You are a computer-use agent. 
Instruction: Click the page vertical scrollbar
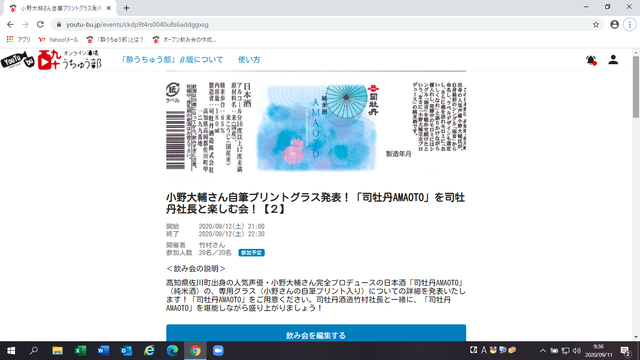(x=636, y=87)
